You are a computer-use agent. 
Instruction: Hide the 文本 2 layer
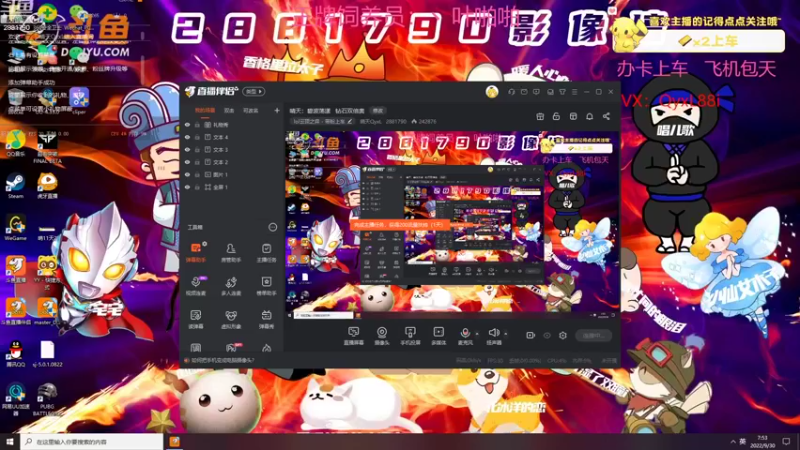click(187, 162)
